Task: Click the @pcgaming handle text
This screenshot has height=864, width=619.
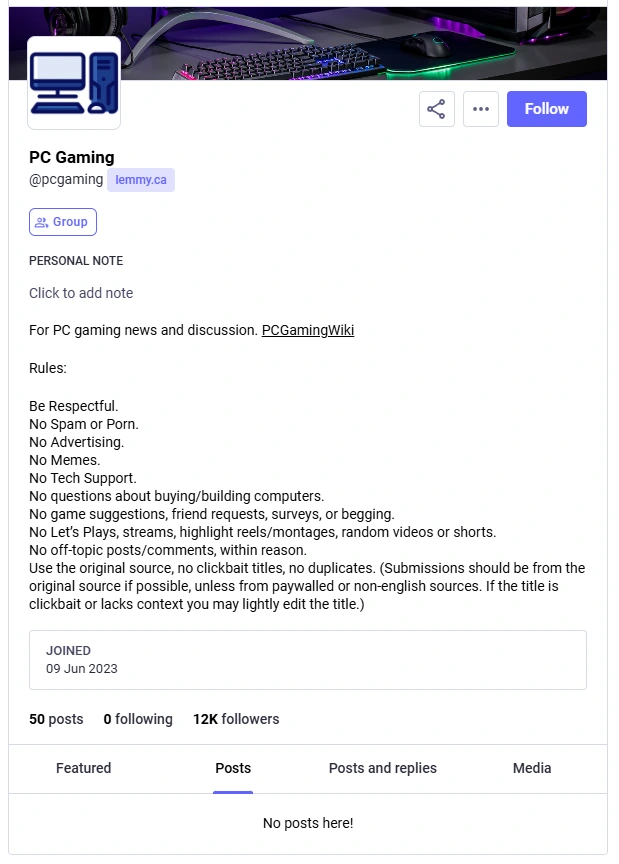Action: tap(66, 179)
